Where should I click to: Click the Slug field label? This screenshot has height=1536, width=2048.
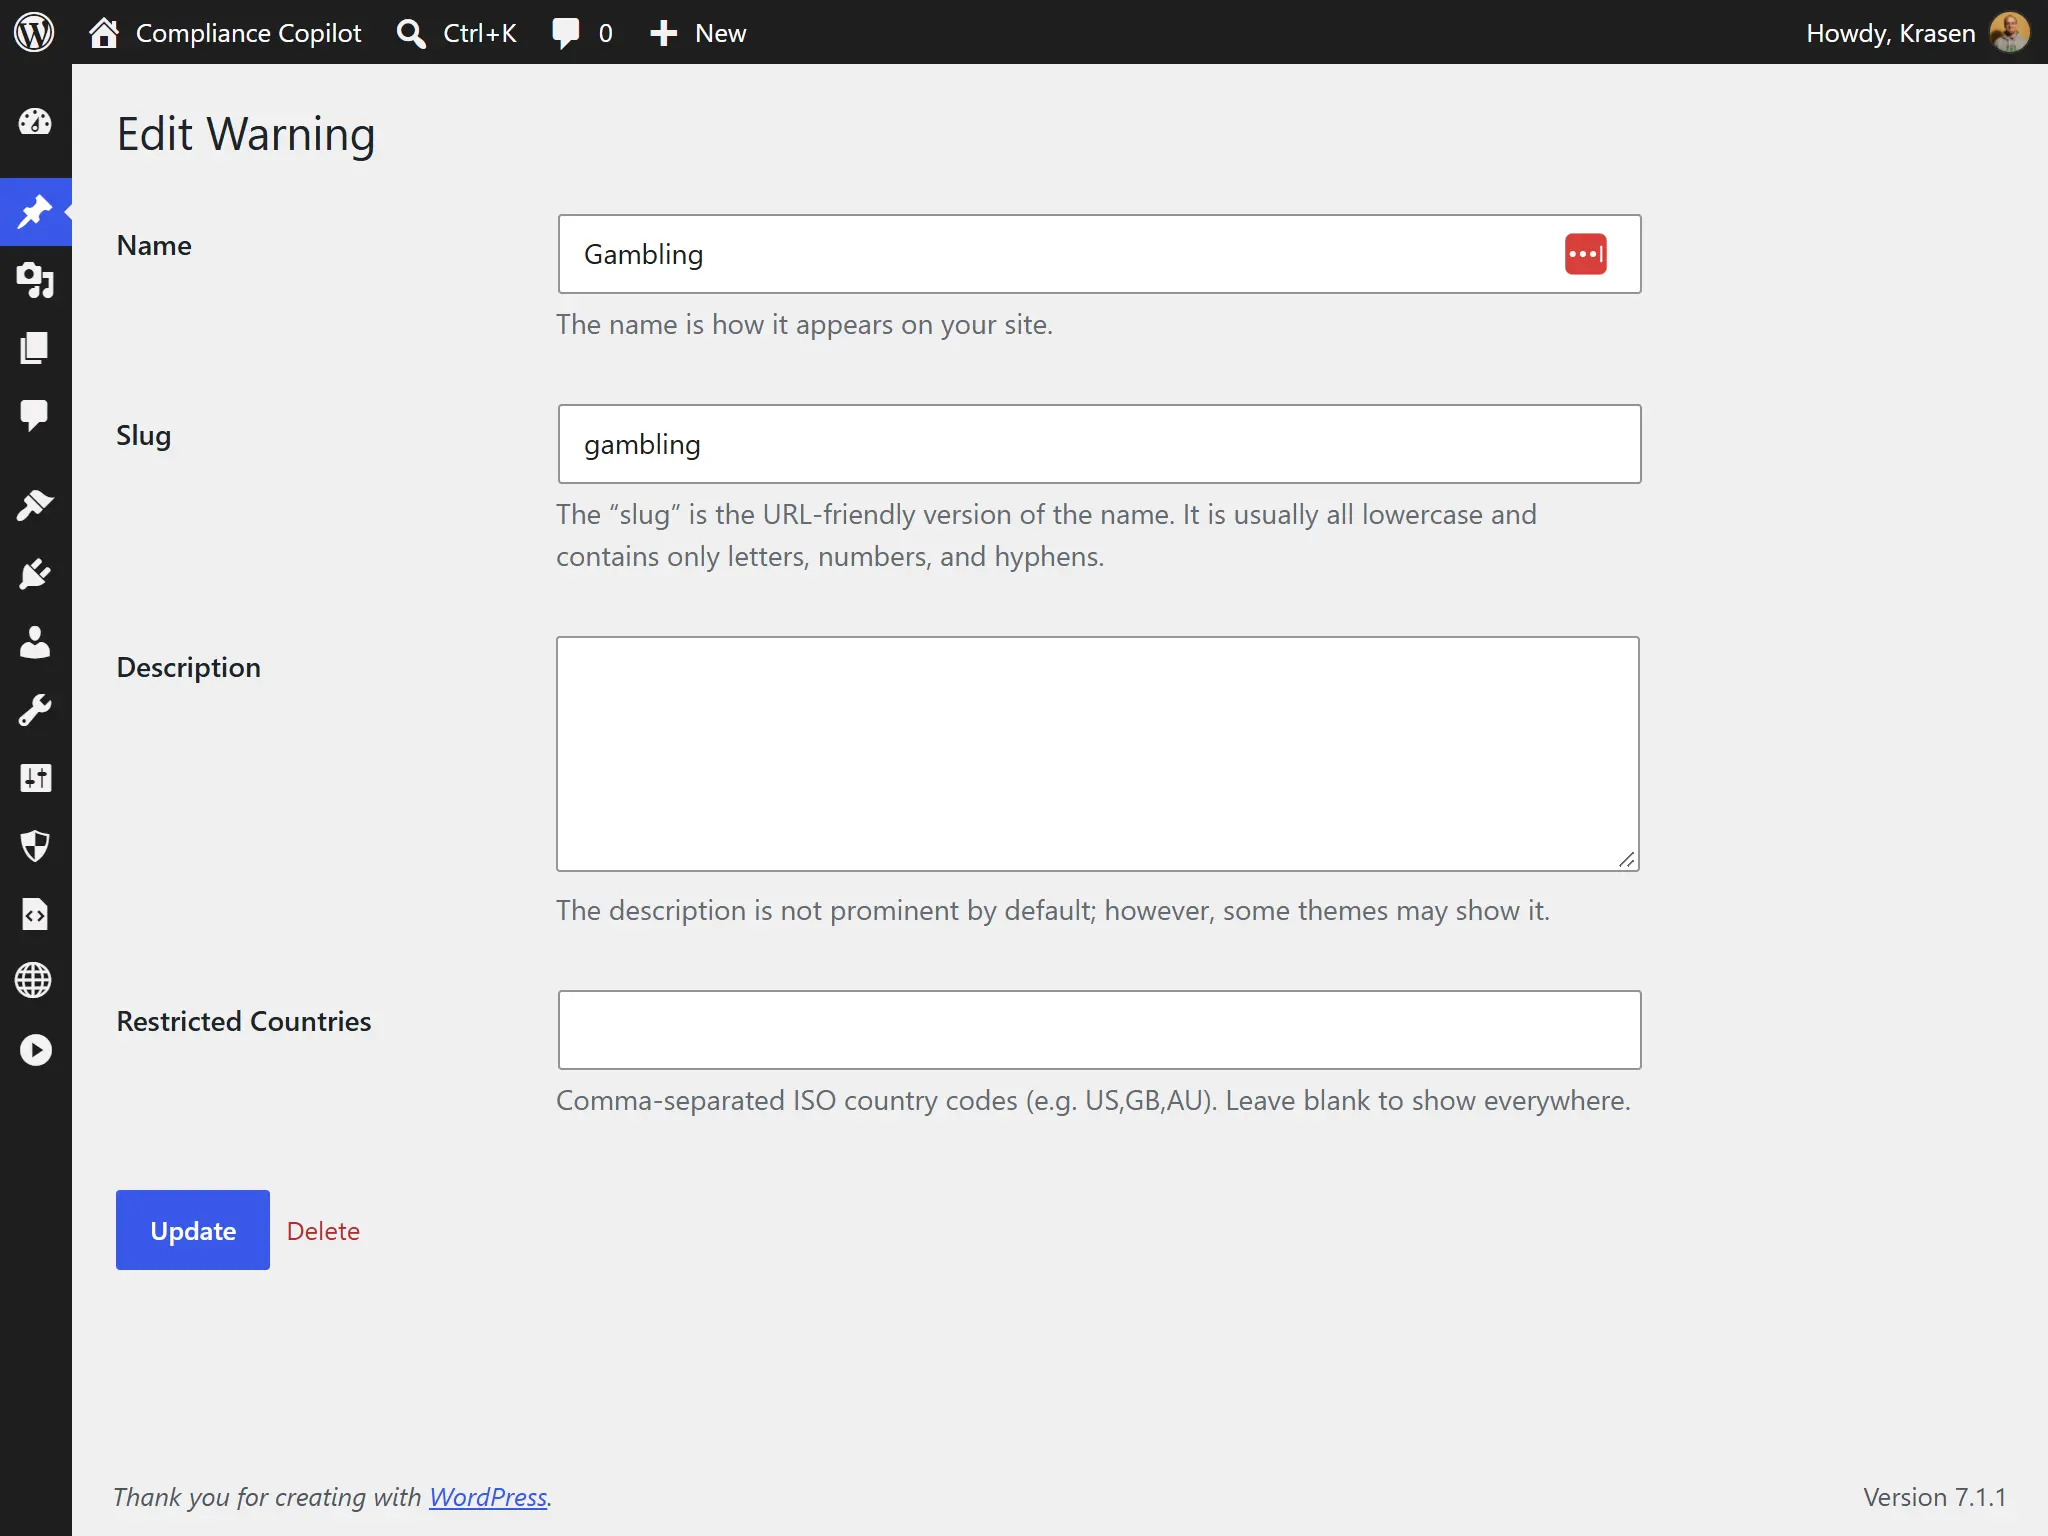point(144,436)
